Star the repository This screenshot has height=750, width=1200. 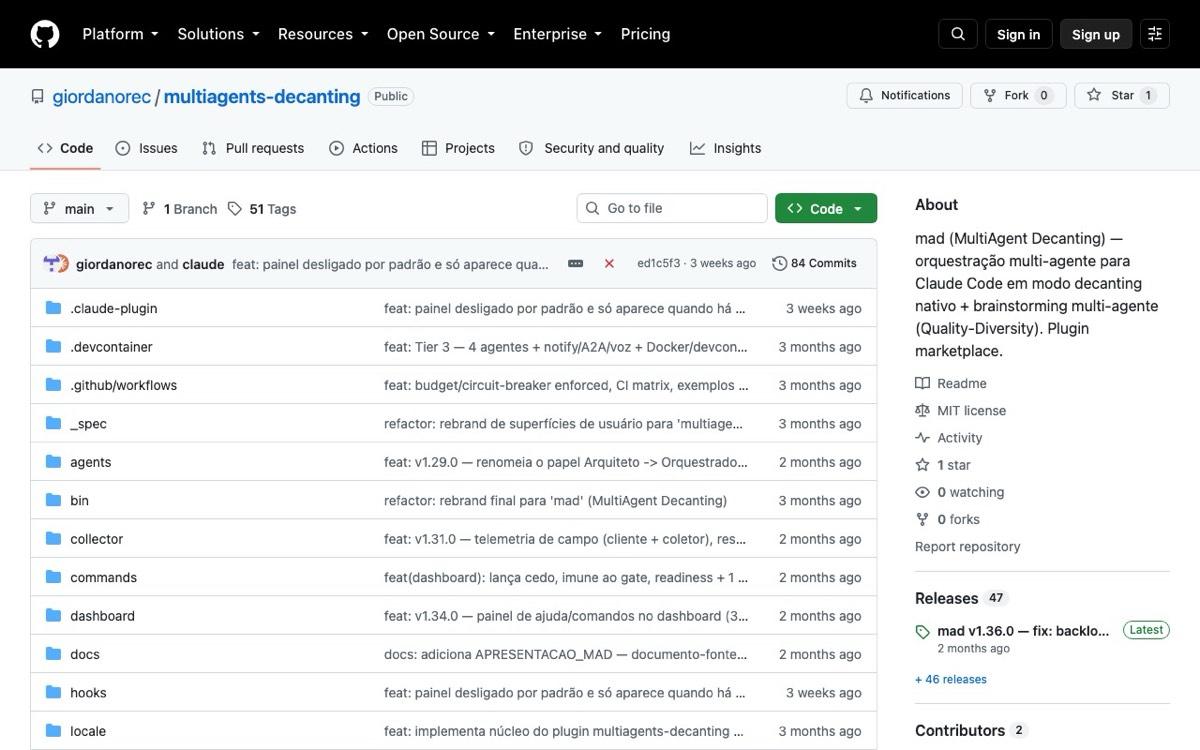pos(1121,96)
